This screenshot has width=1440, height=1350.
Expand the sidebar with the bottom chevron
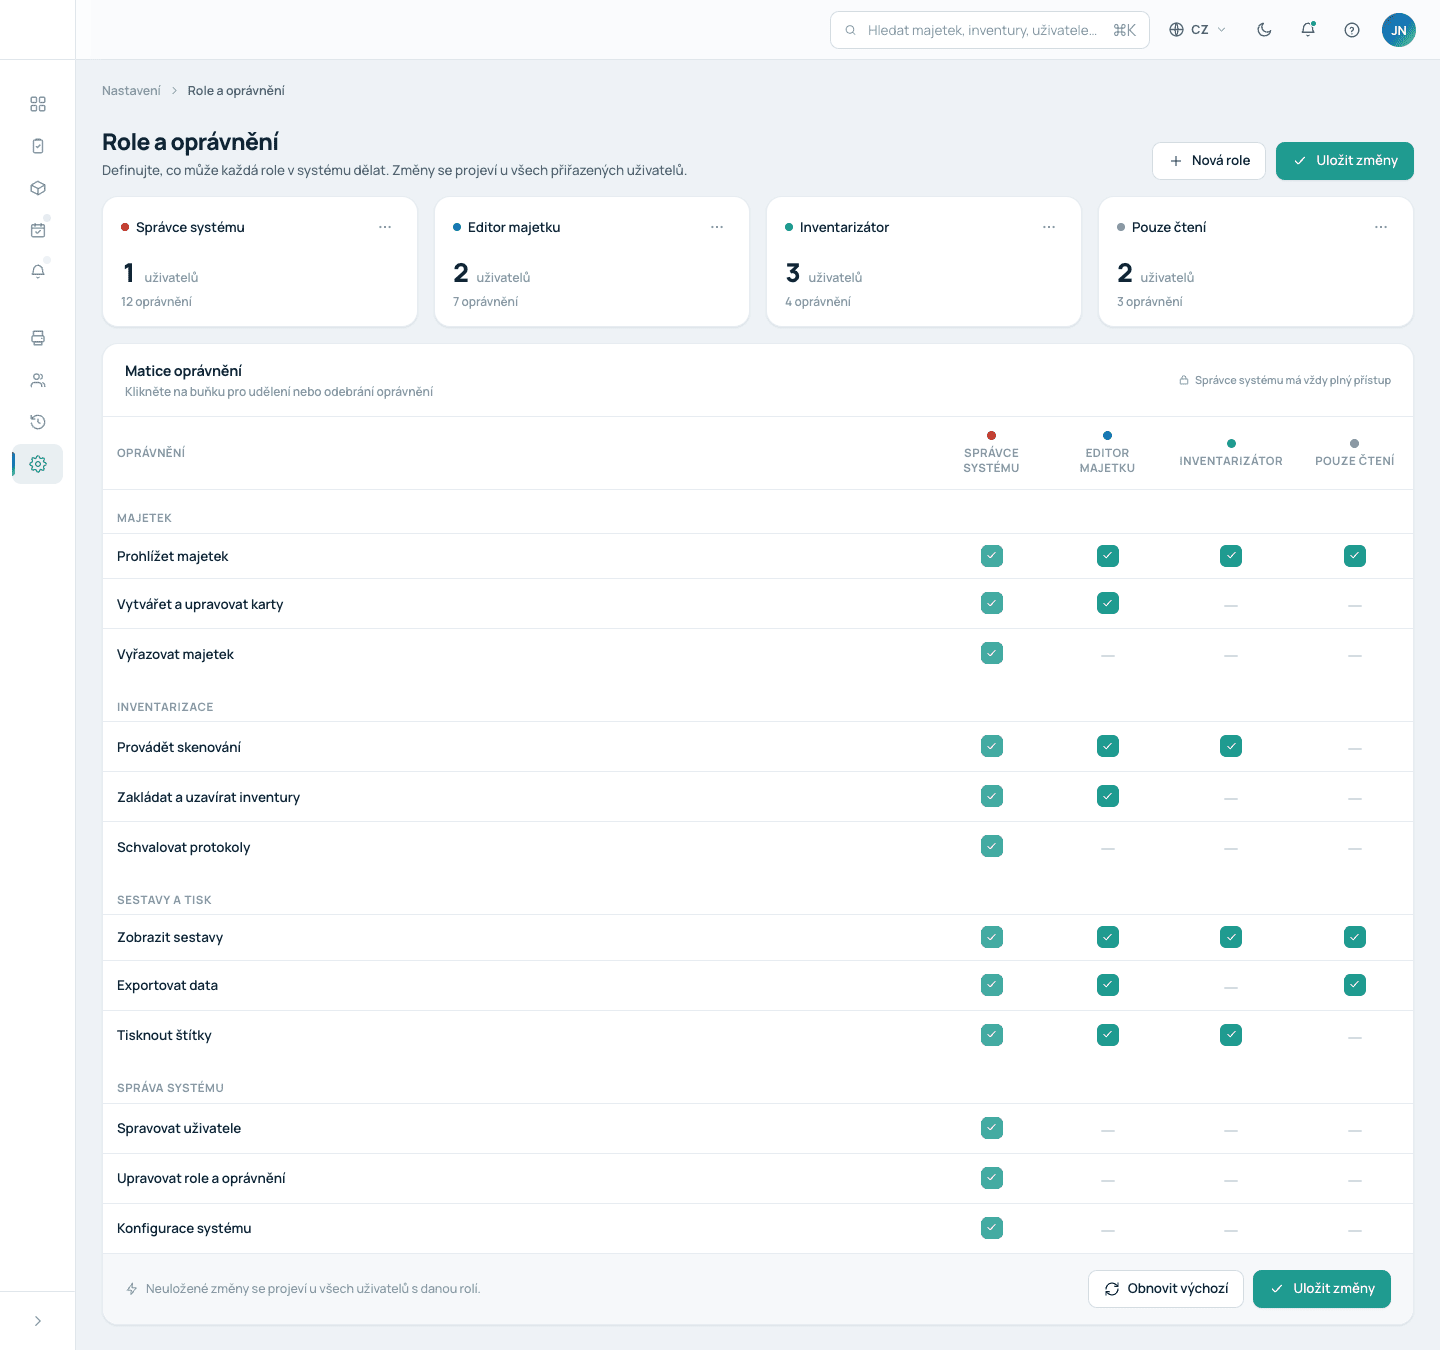pos(38,1321)
